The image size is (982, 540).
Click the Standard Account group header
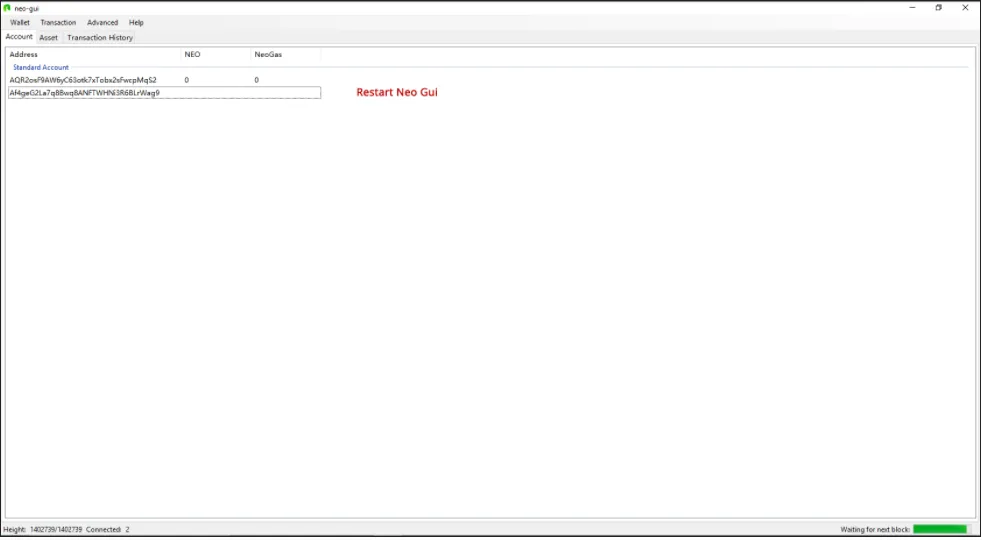41,67
